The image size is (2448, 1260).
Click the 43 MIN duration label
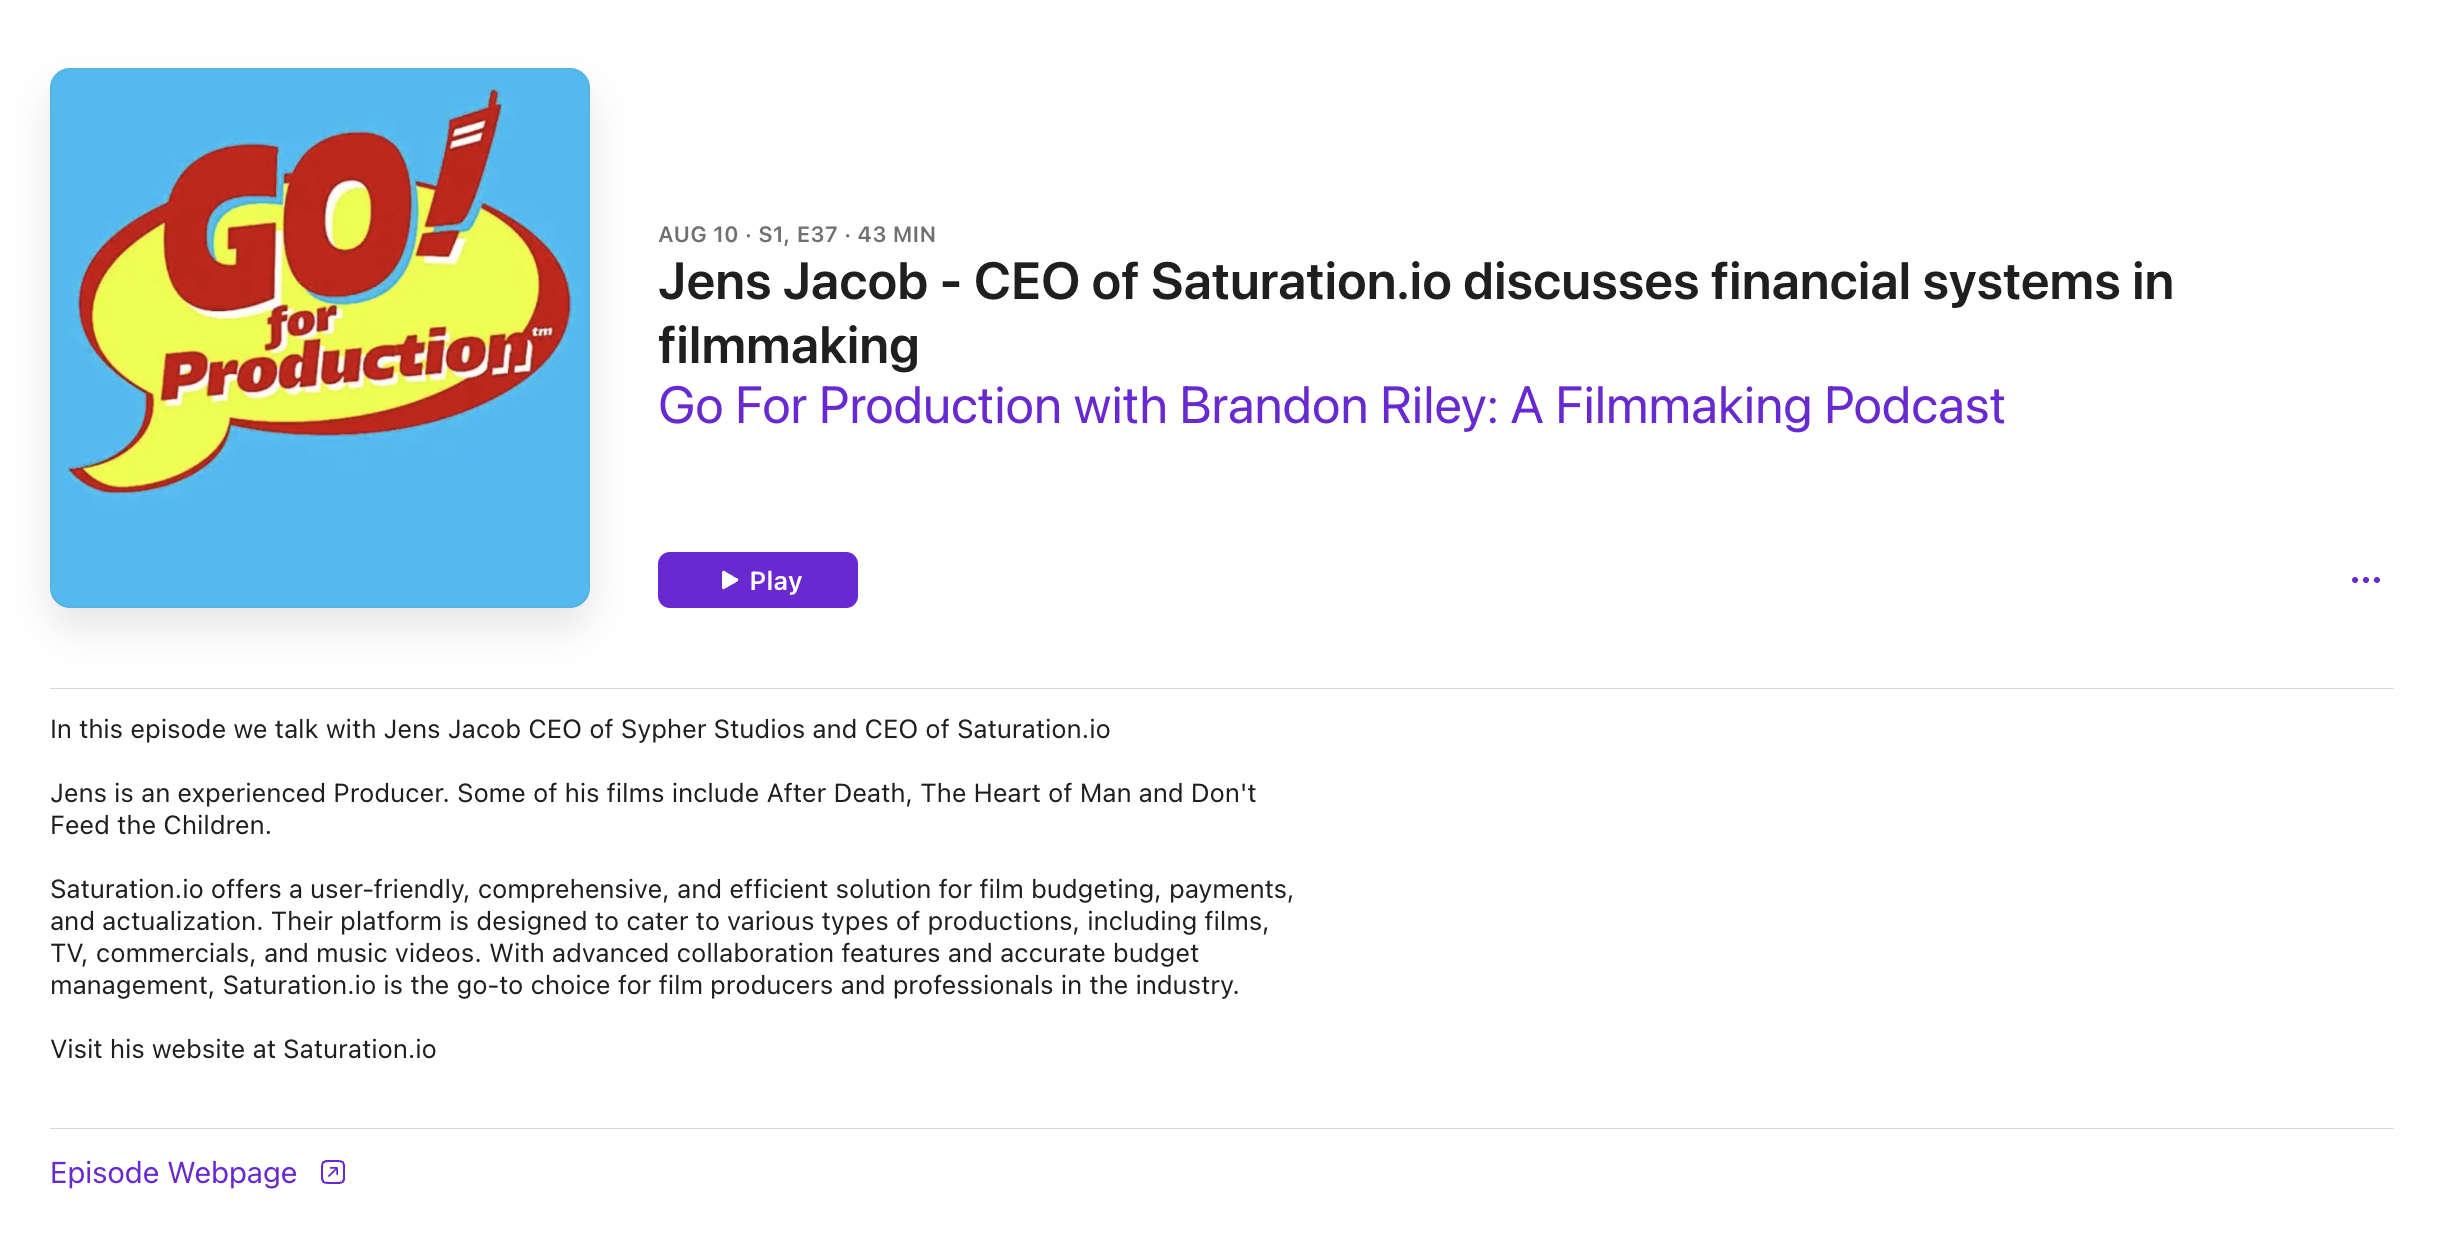(896, 235)
